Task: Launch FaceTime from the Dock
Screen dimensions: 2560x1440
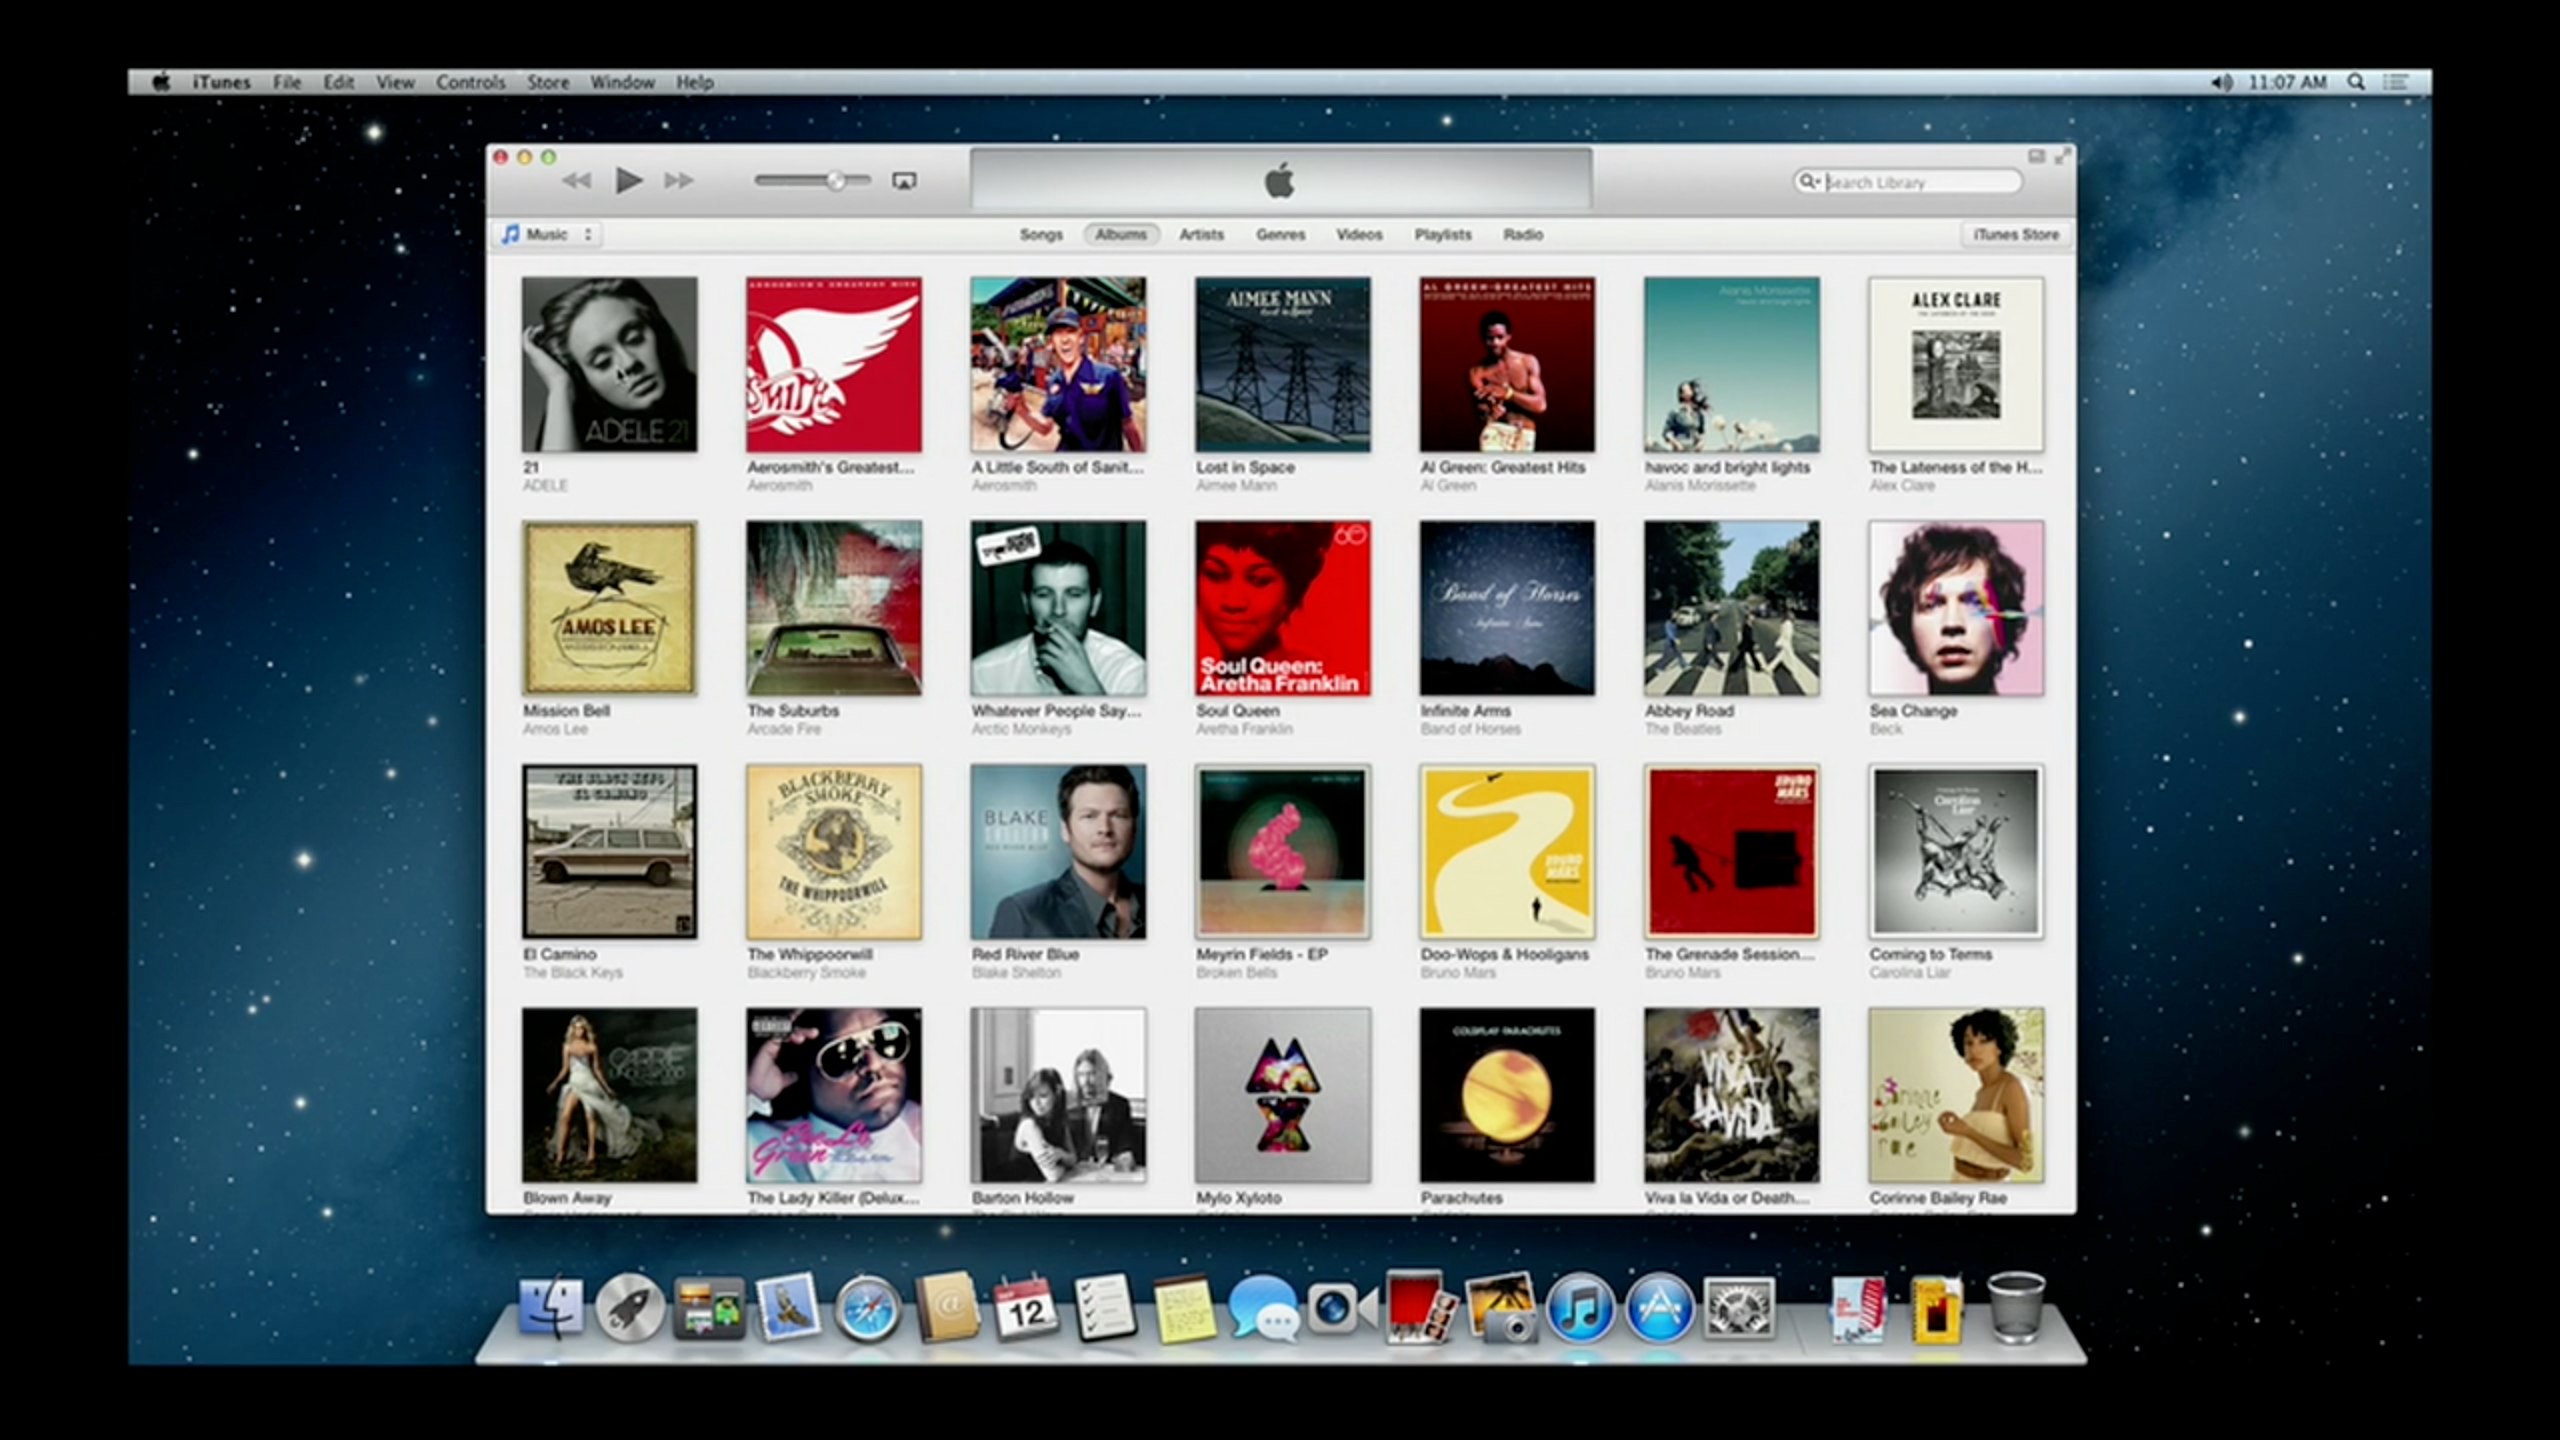Action: (x=1342, y=1308)
